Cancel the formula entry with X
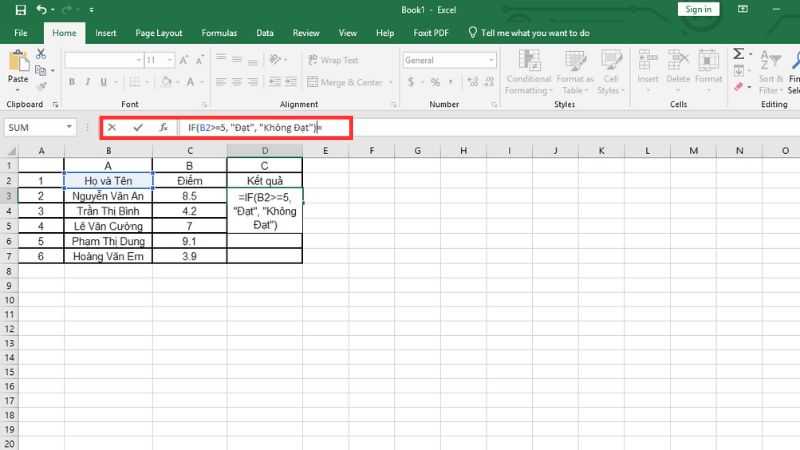The image size is (800, 450). [112, 127]
